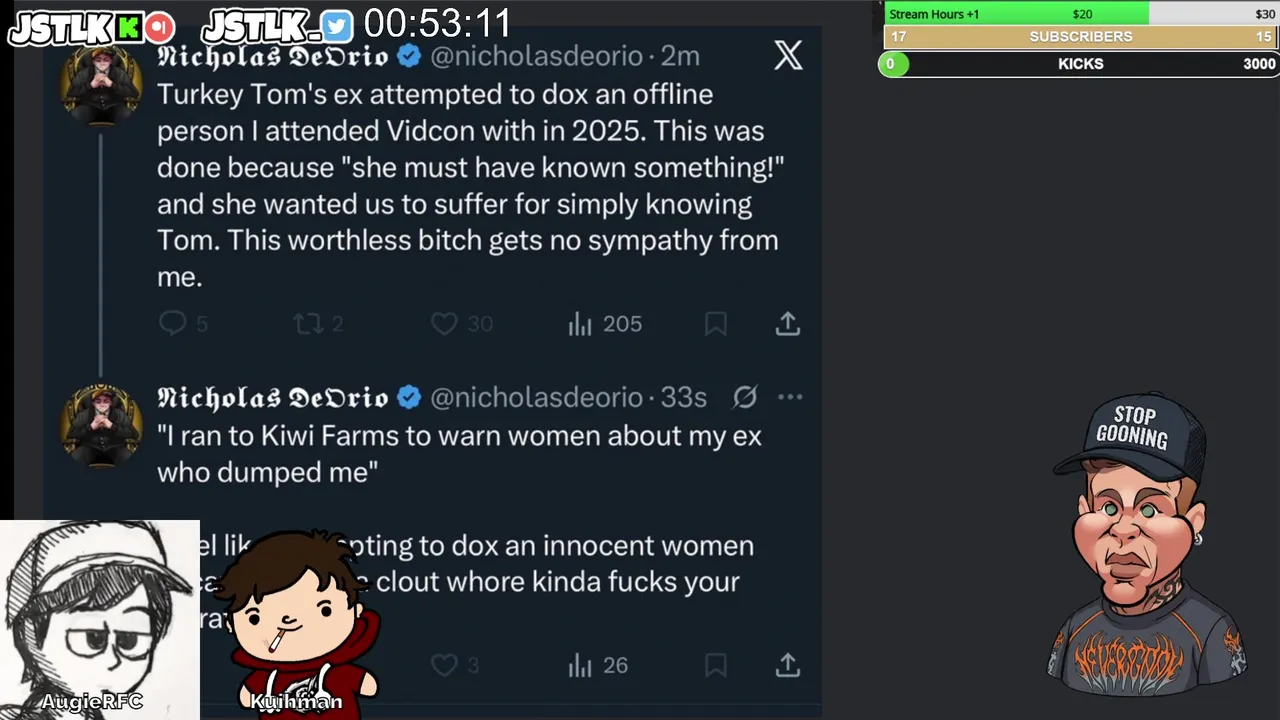
Task: Open view analytics showing 205 views
Action: click(581, 323)
